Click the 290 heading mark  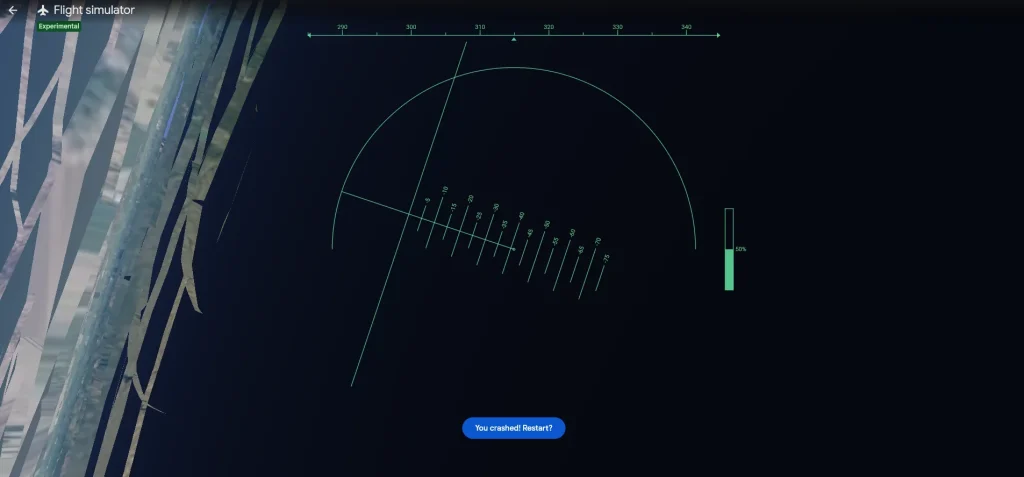[x=342, y=27]
